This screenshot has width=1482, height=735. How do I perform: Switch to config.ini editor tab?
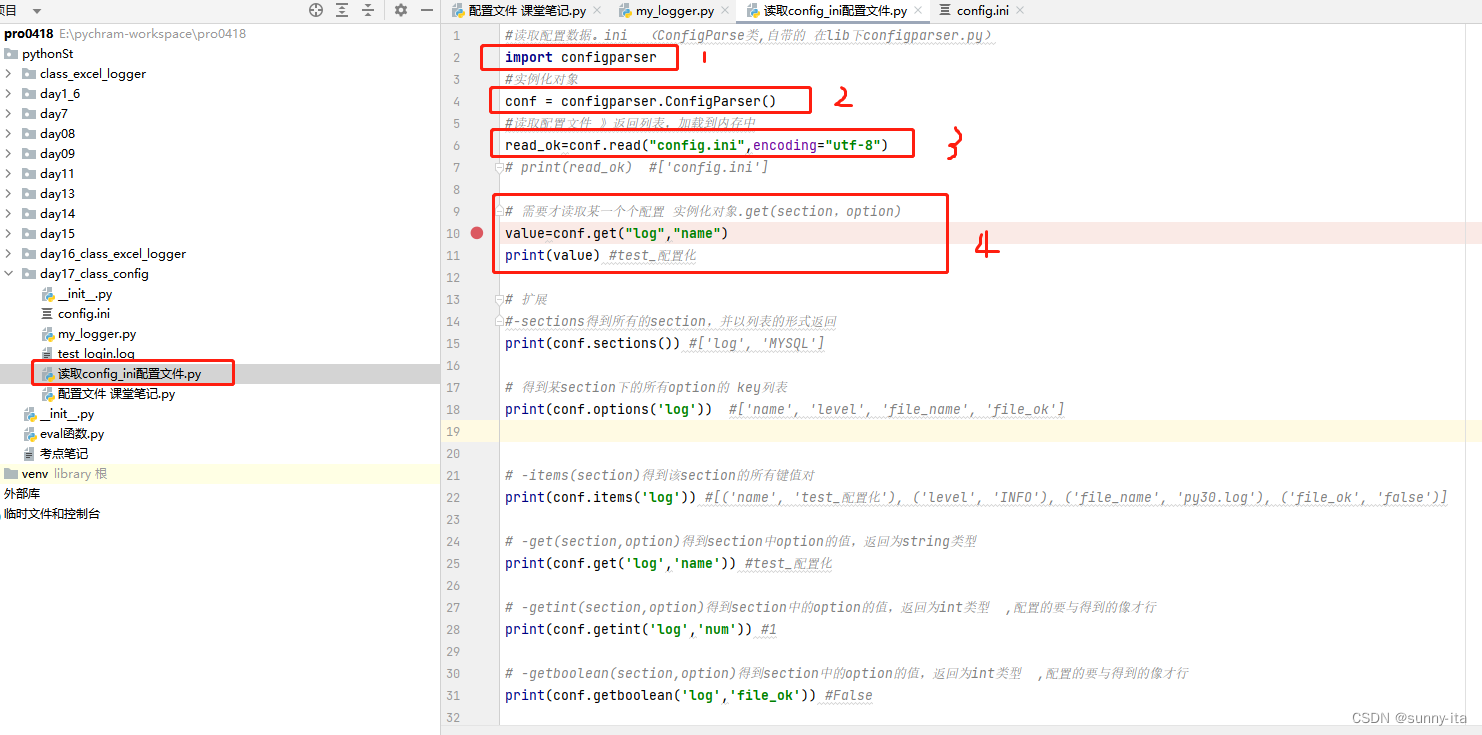[983, 11]
